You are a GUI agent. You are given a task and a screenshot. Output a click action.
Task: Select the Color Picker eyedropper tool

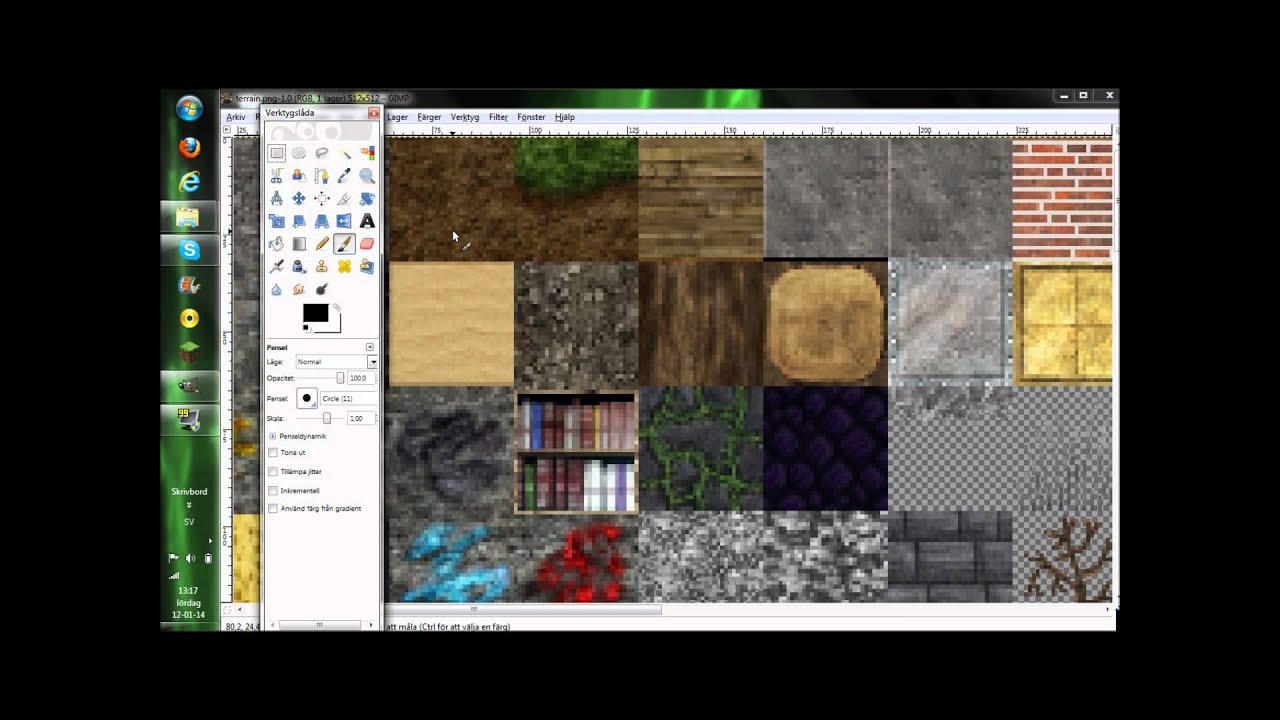(x=344, y=175)
